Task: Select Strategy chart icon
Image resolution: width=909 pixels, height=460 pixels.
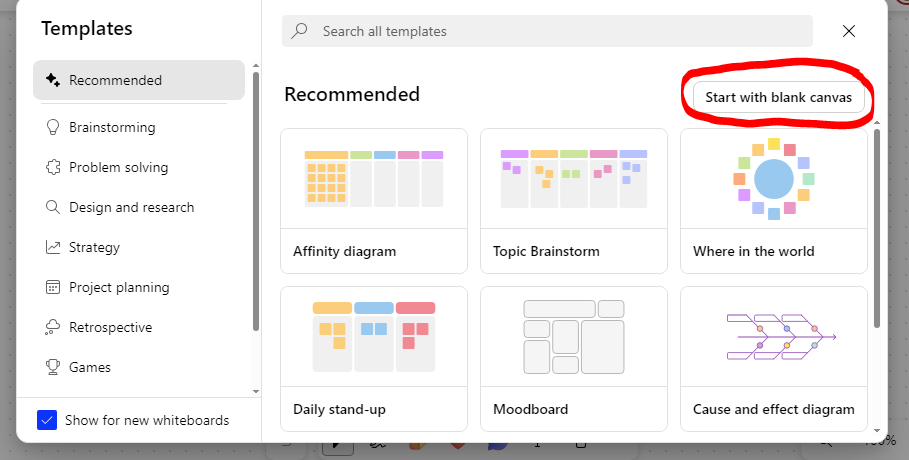Action: click(53, 247)
